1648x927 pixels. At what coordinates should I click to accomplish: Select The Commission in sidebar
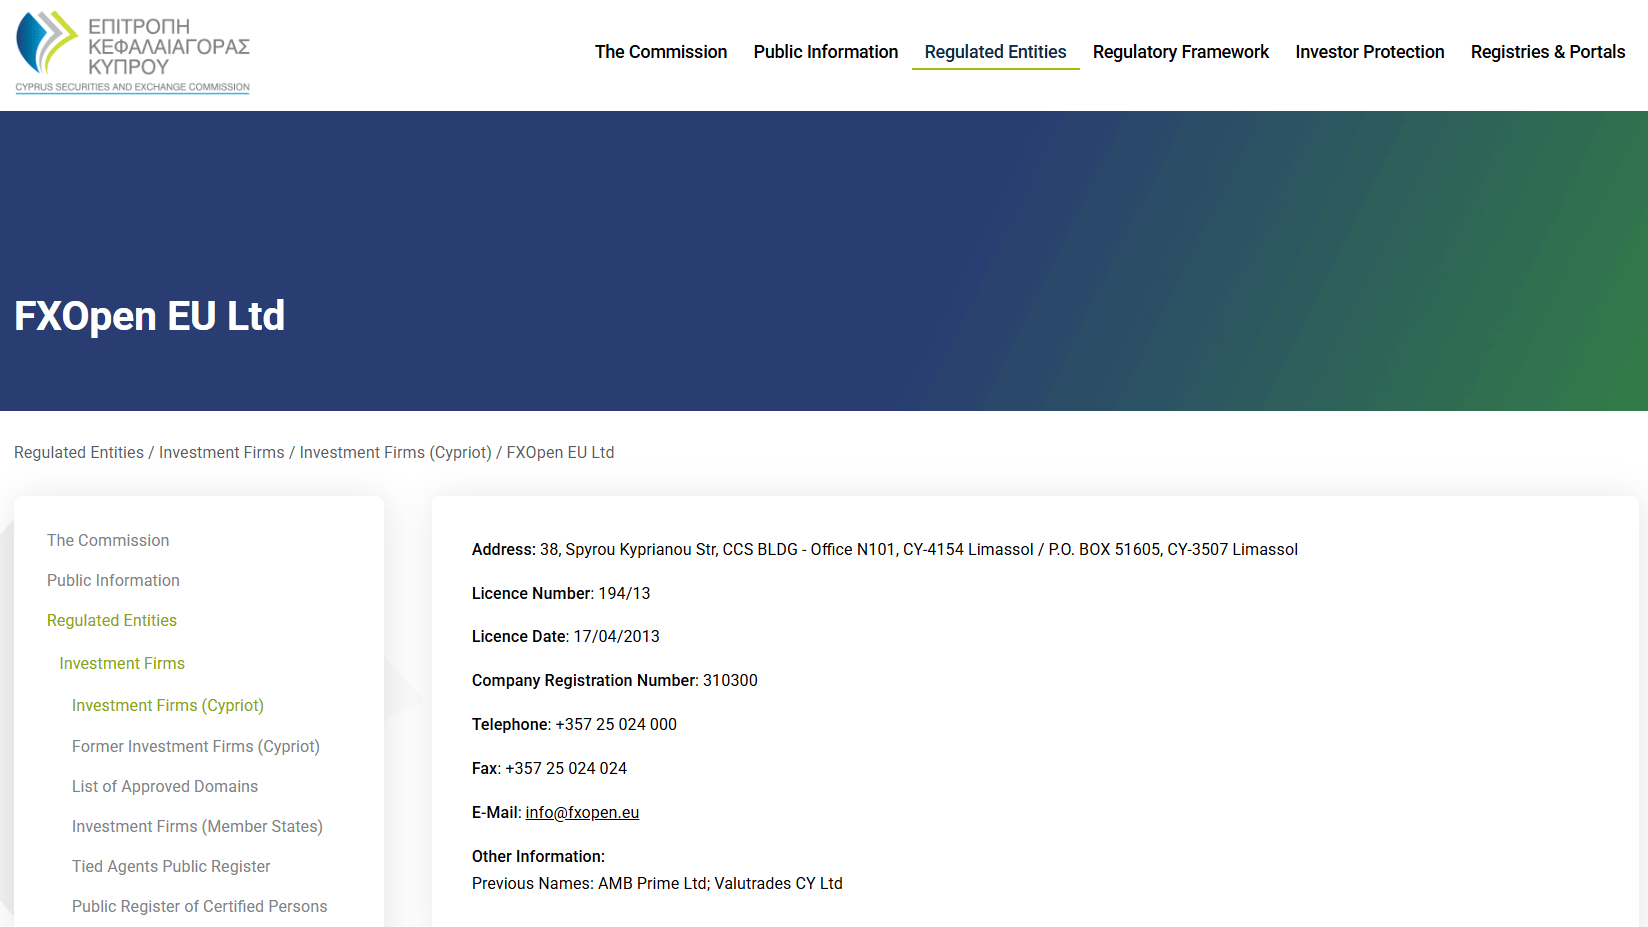tap(108, 540)
